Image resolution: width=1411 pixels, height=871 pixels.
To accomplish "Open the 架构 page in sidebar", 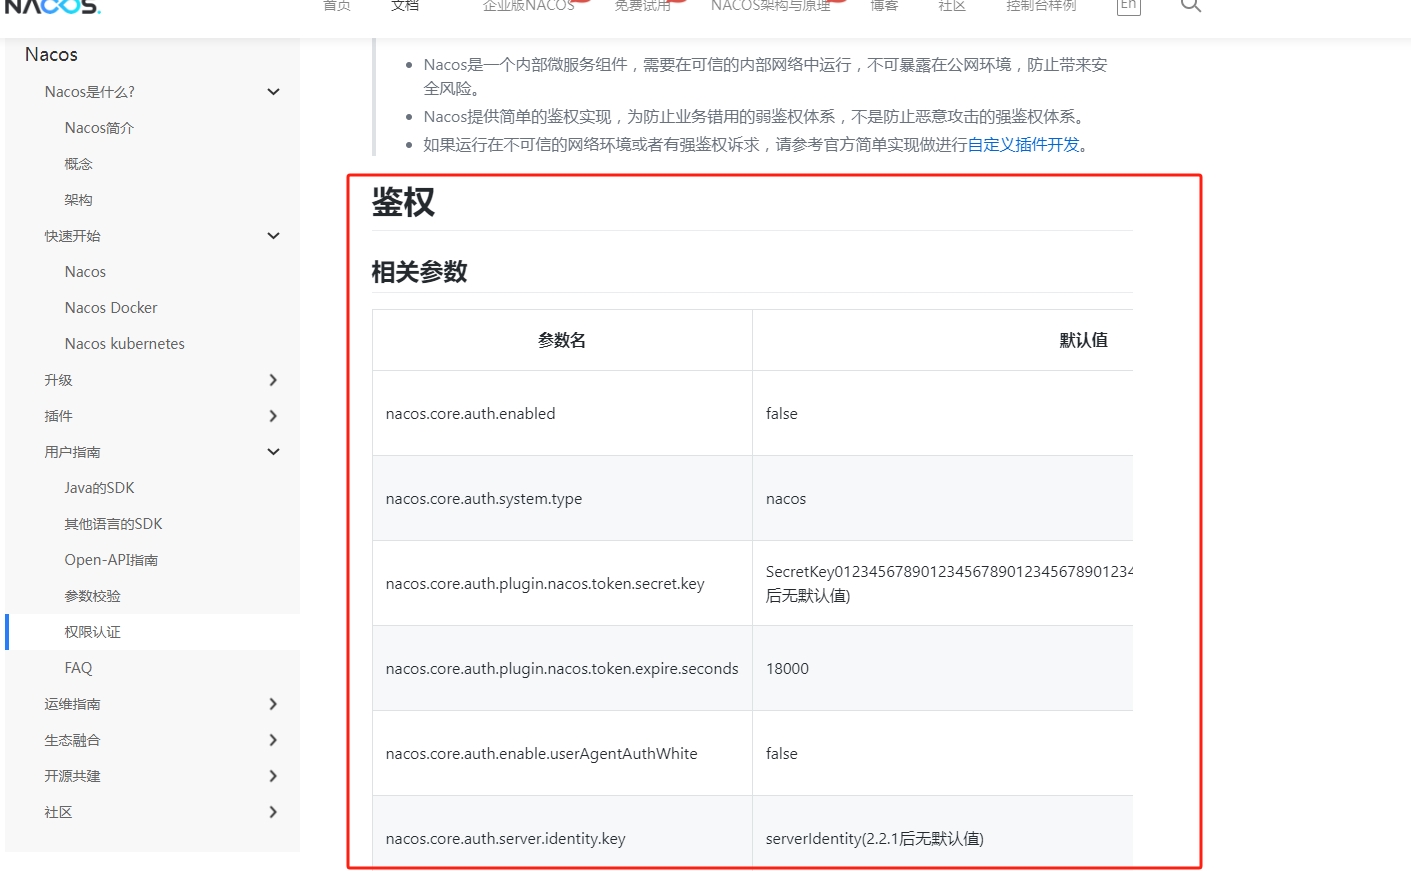I will (x=78, y=200).
